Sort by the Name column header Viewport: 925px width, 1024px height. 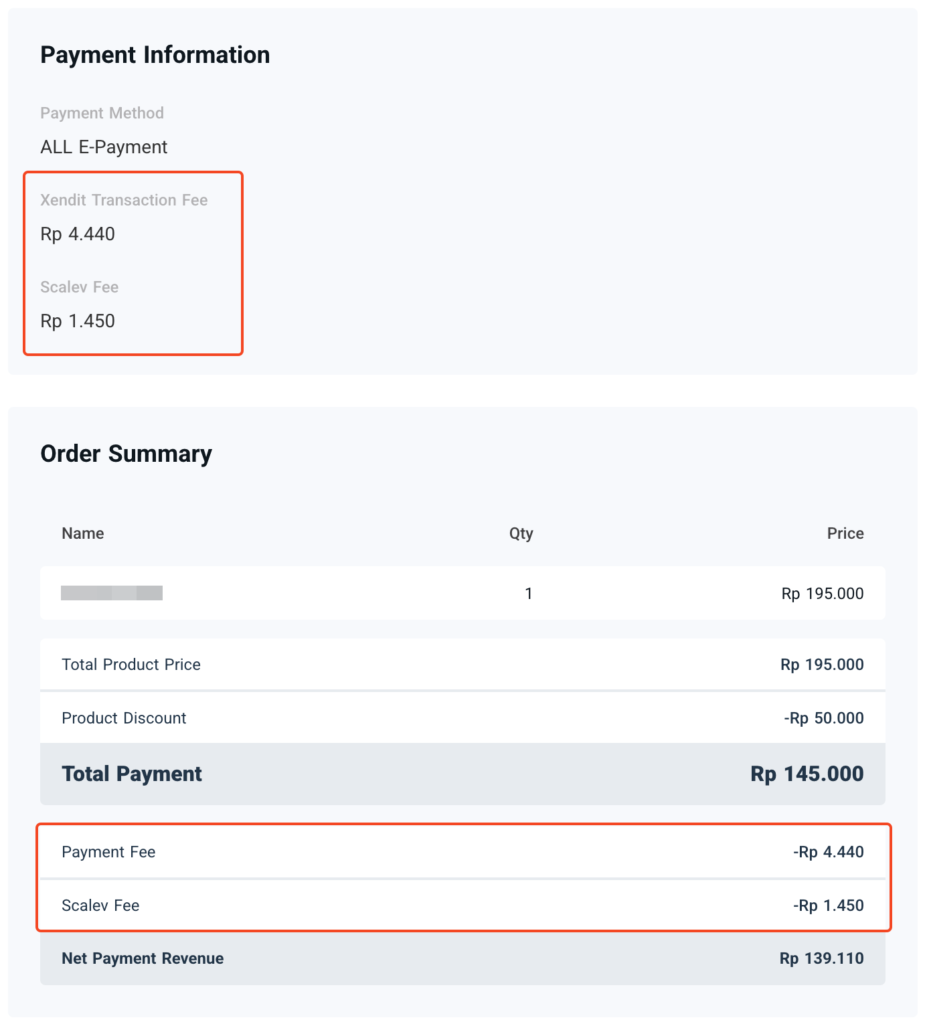pos(82,533)
